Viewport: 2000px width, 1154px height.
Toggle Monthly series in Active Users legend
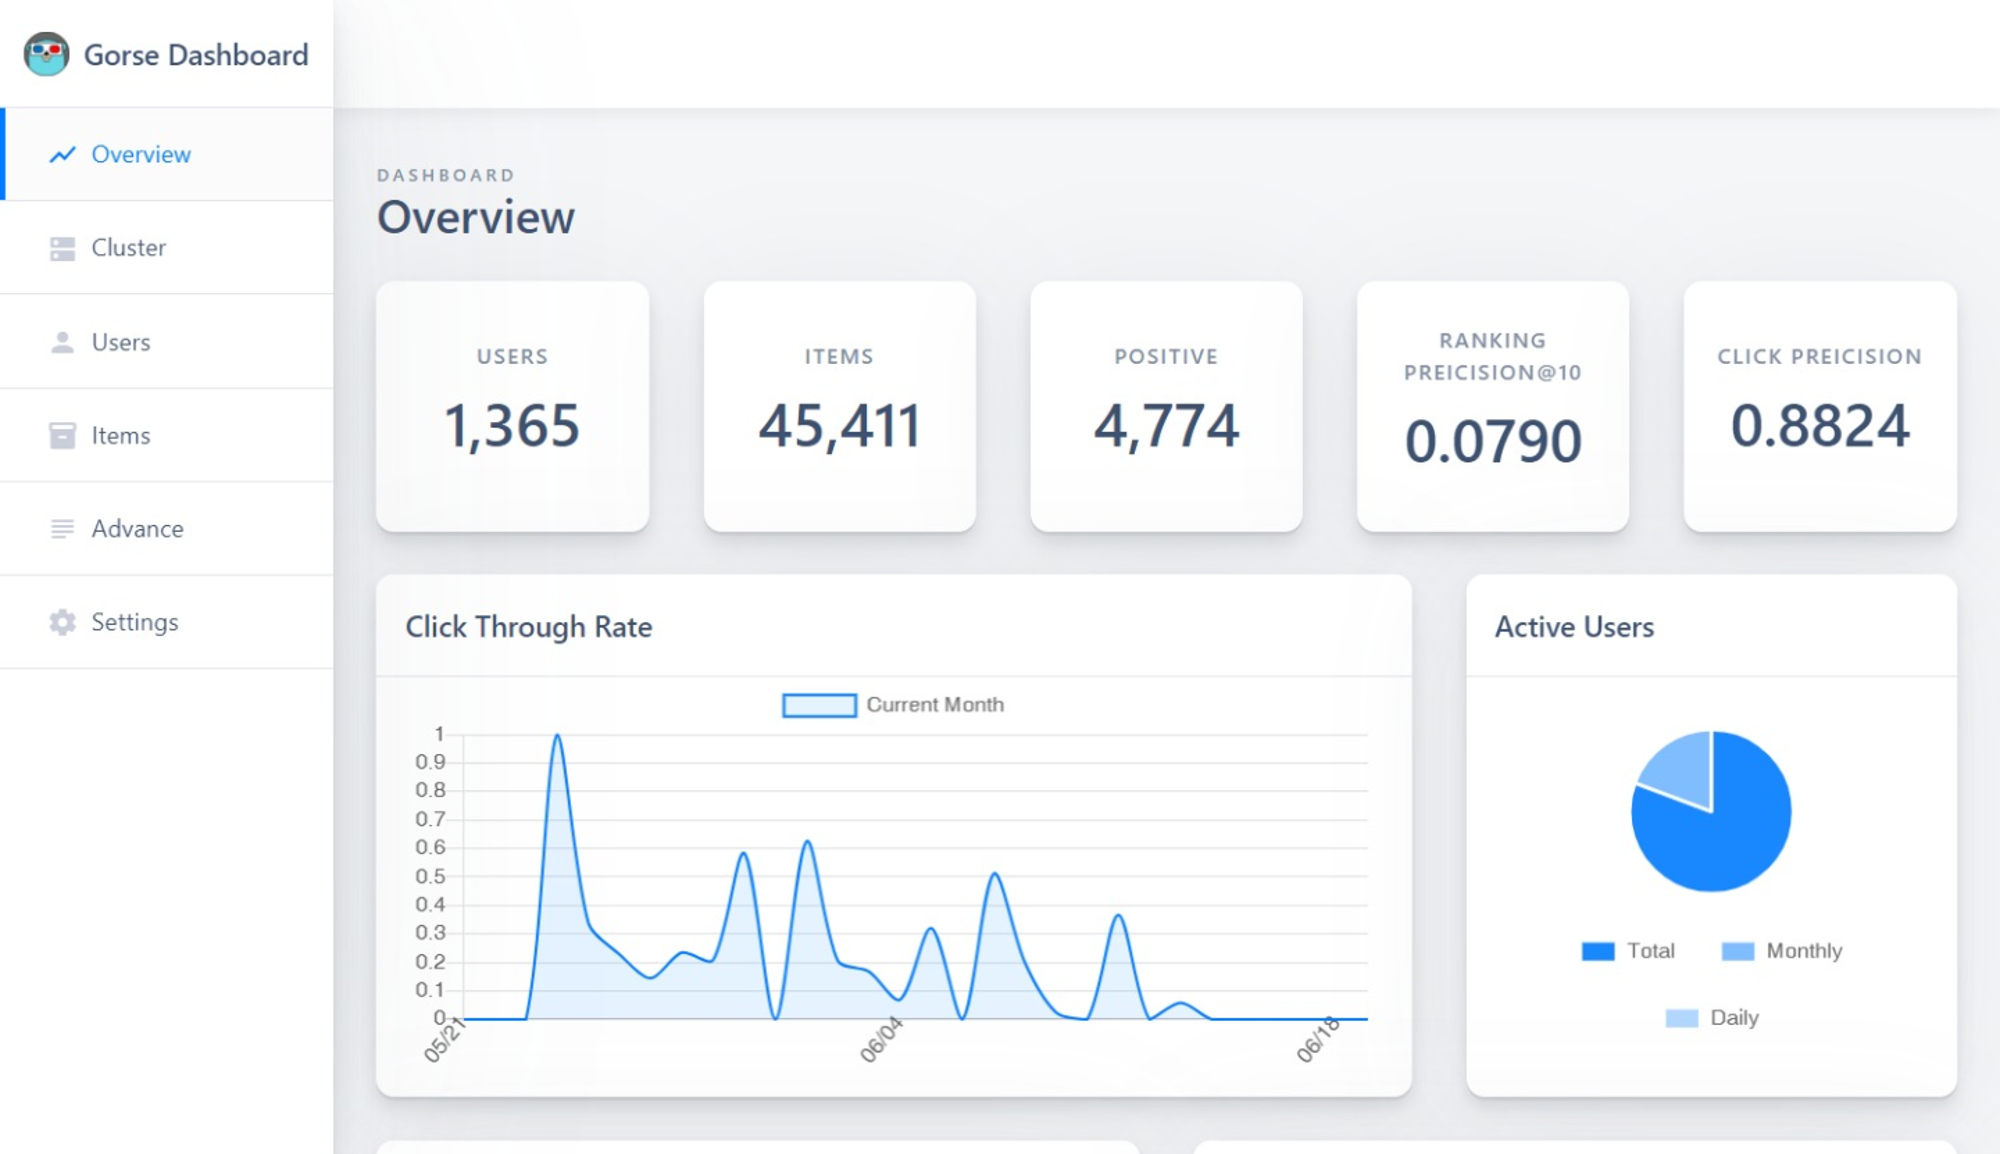click(1781, 951)
